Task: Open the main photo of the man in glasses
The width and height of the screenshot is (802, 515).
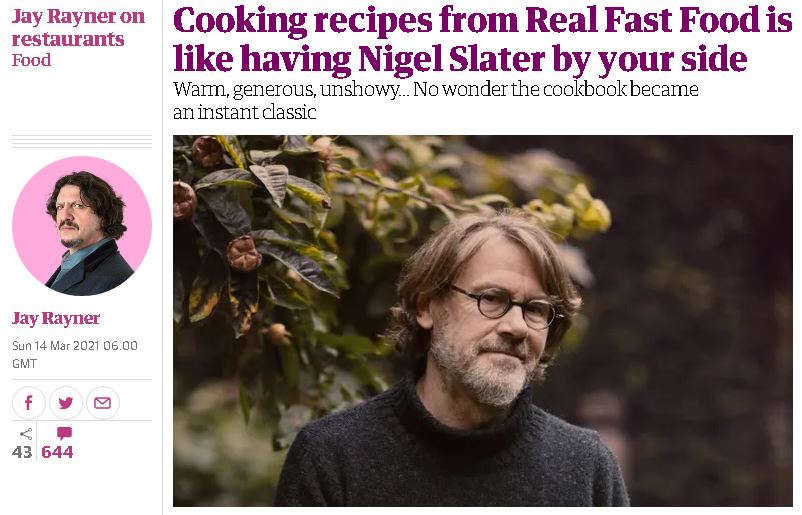Action: 482,321
